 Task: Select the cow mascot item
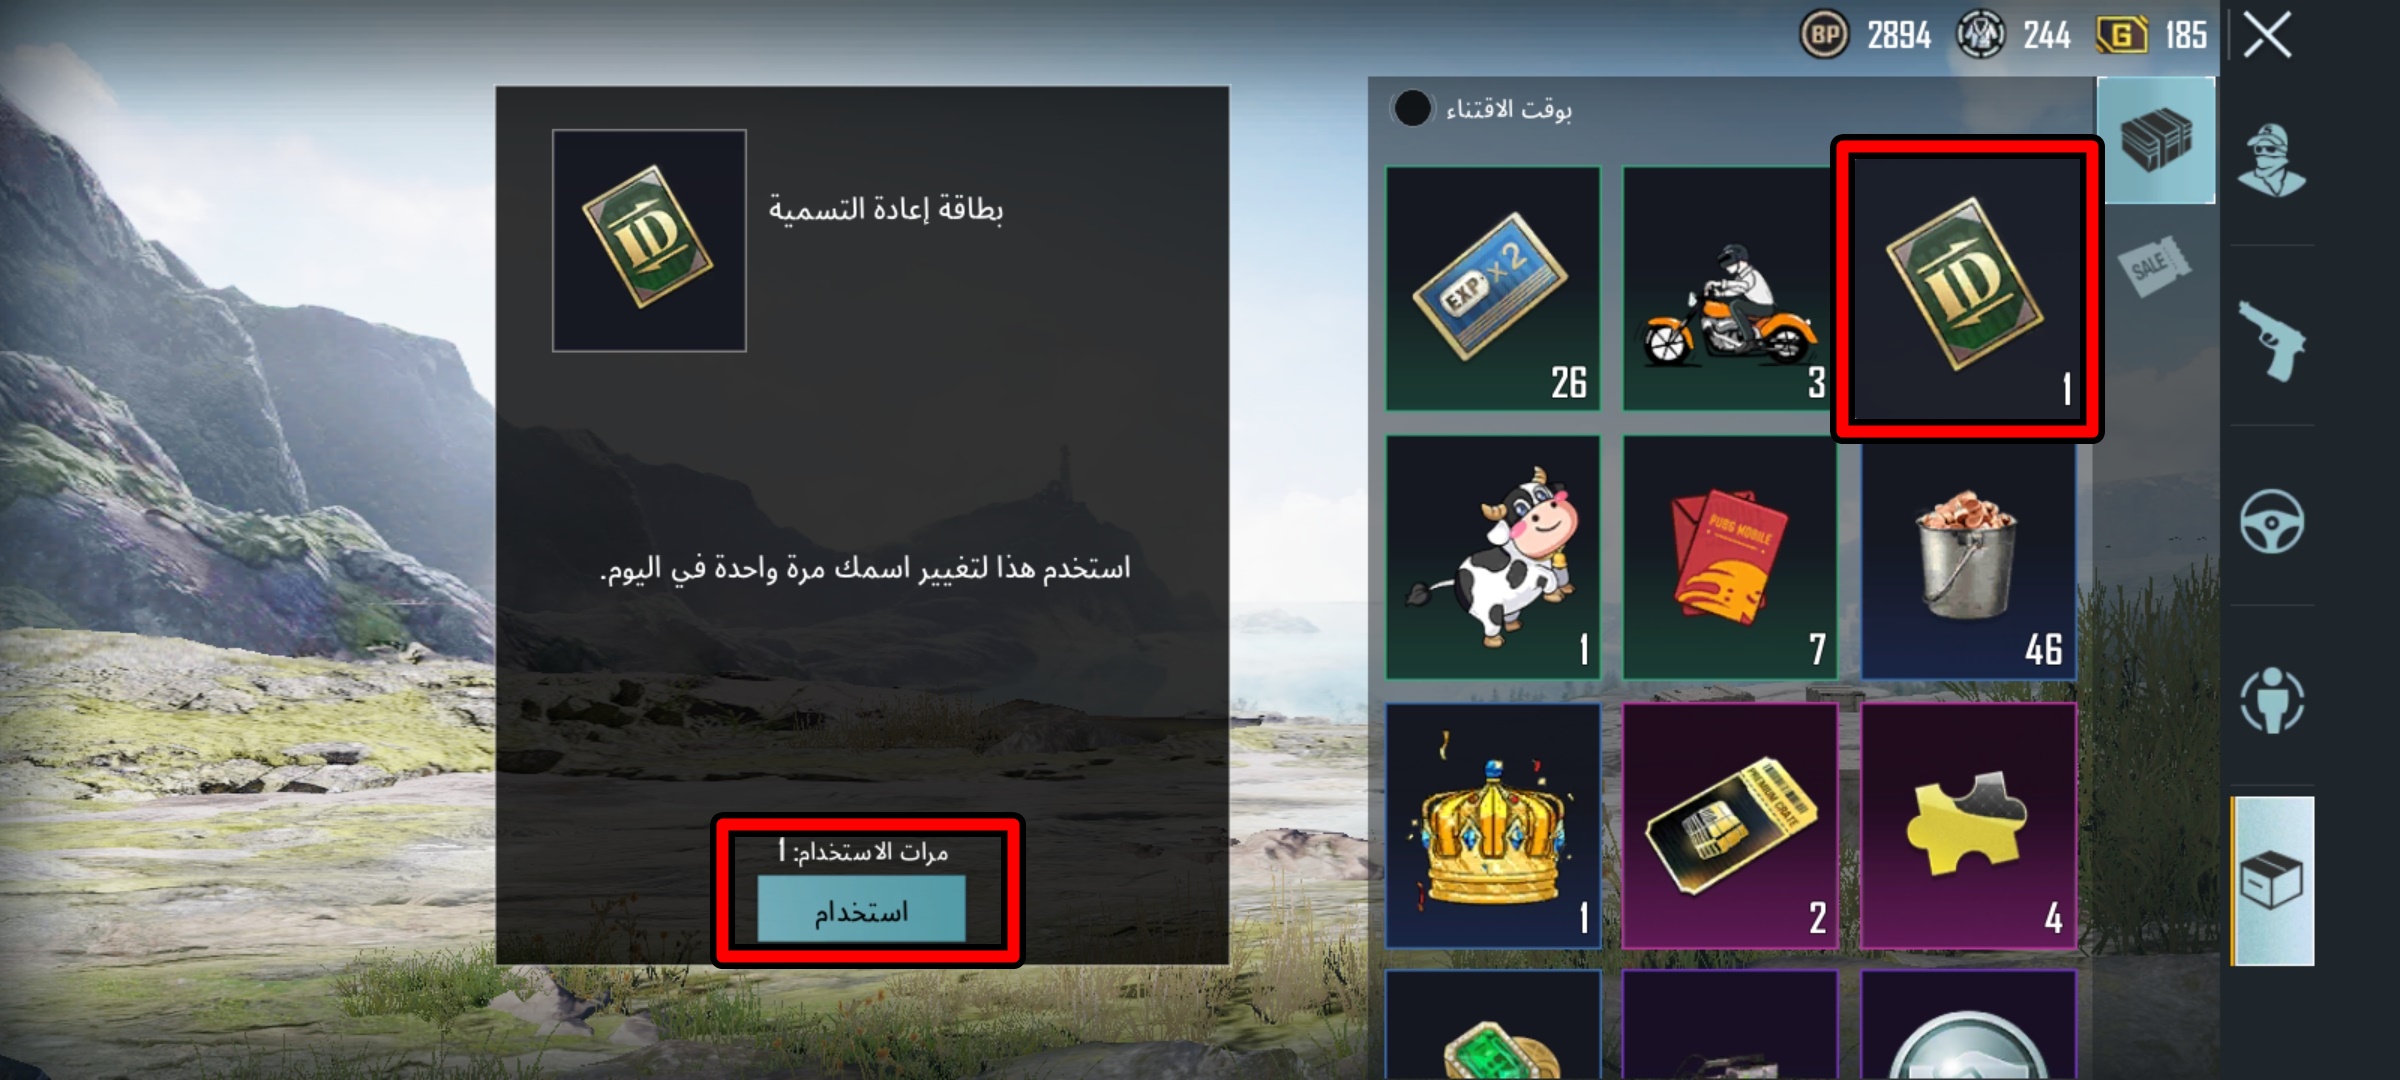[x=1492, y=557]
